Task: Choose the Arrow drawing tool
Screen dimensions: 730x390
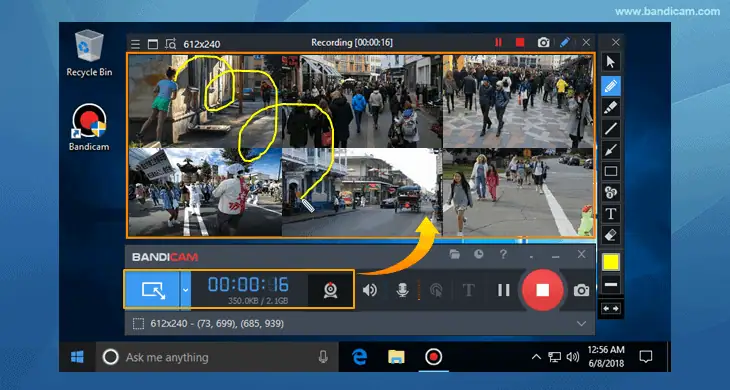Action: tap(610, 150)
